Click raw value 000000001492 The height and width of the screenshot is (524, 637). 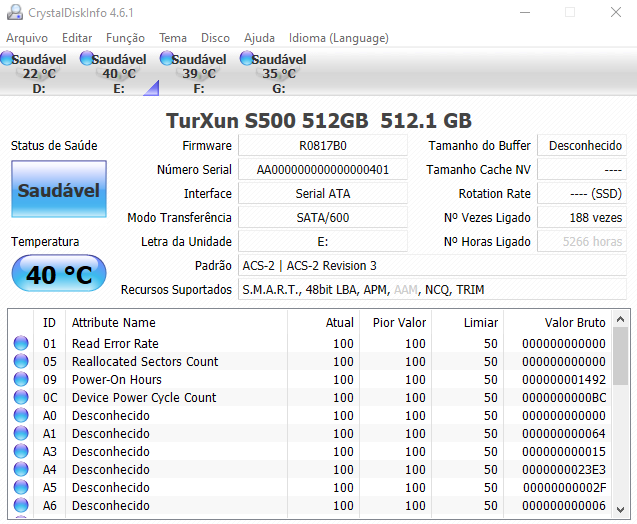[564, 379]
